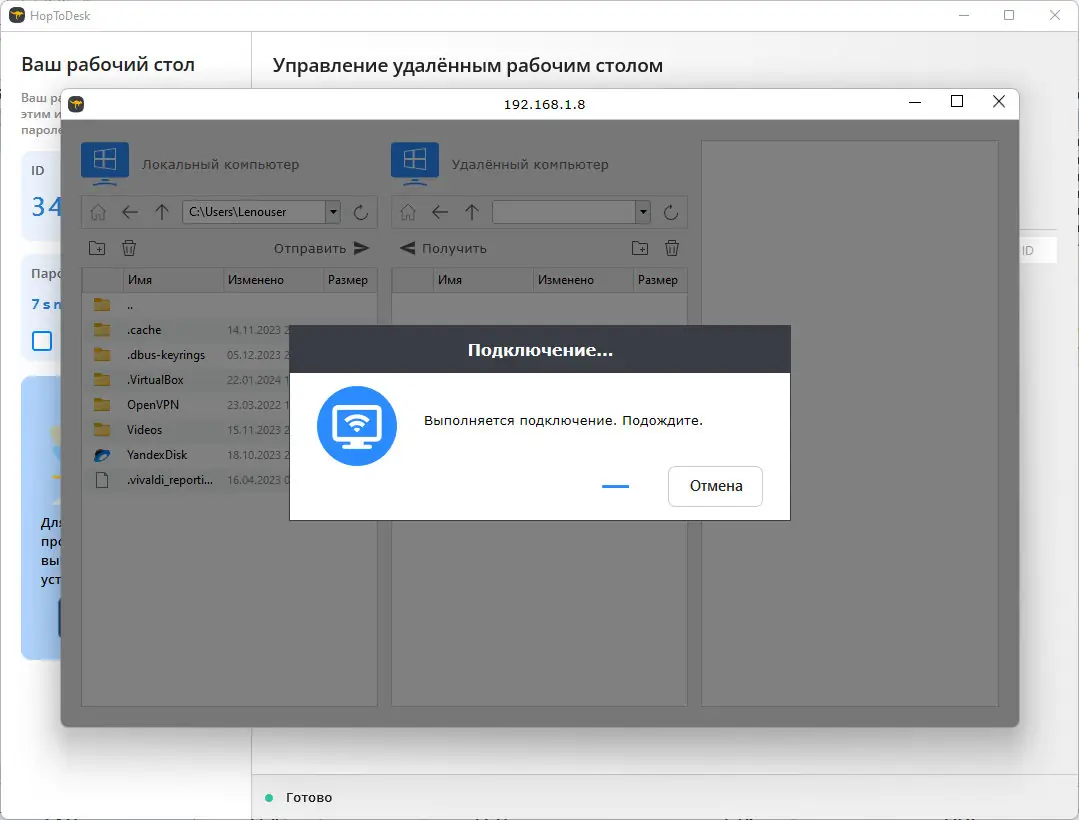Click the back arrow in local panel
Image resolution: width=1079 pixels, height=820 pixels.
coord(131,211)
